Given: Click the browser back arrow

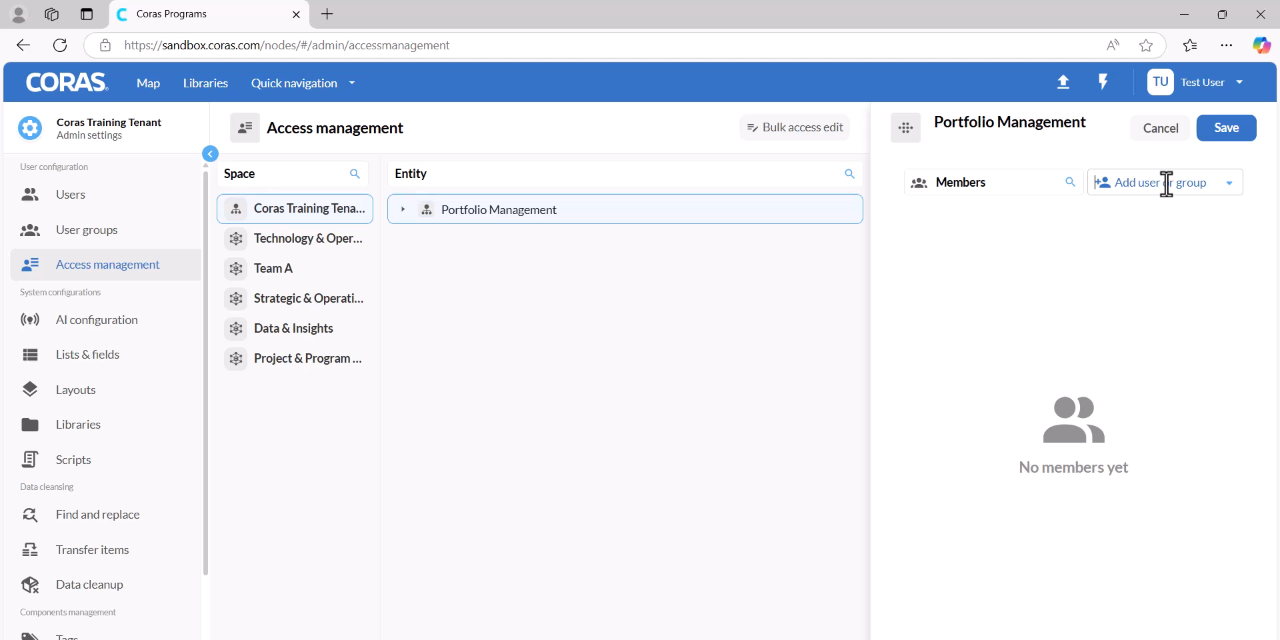Looking at the screenshot, I should click(x=23, y=45).
